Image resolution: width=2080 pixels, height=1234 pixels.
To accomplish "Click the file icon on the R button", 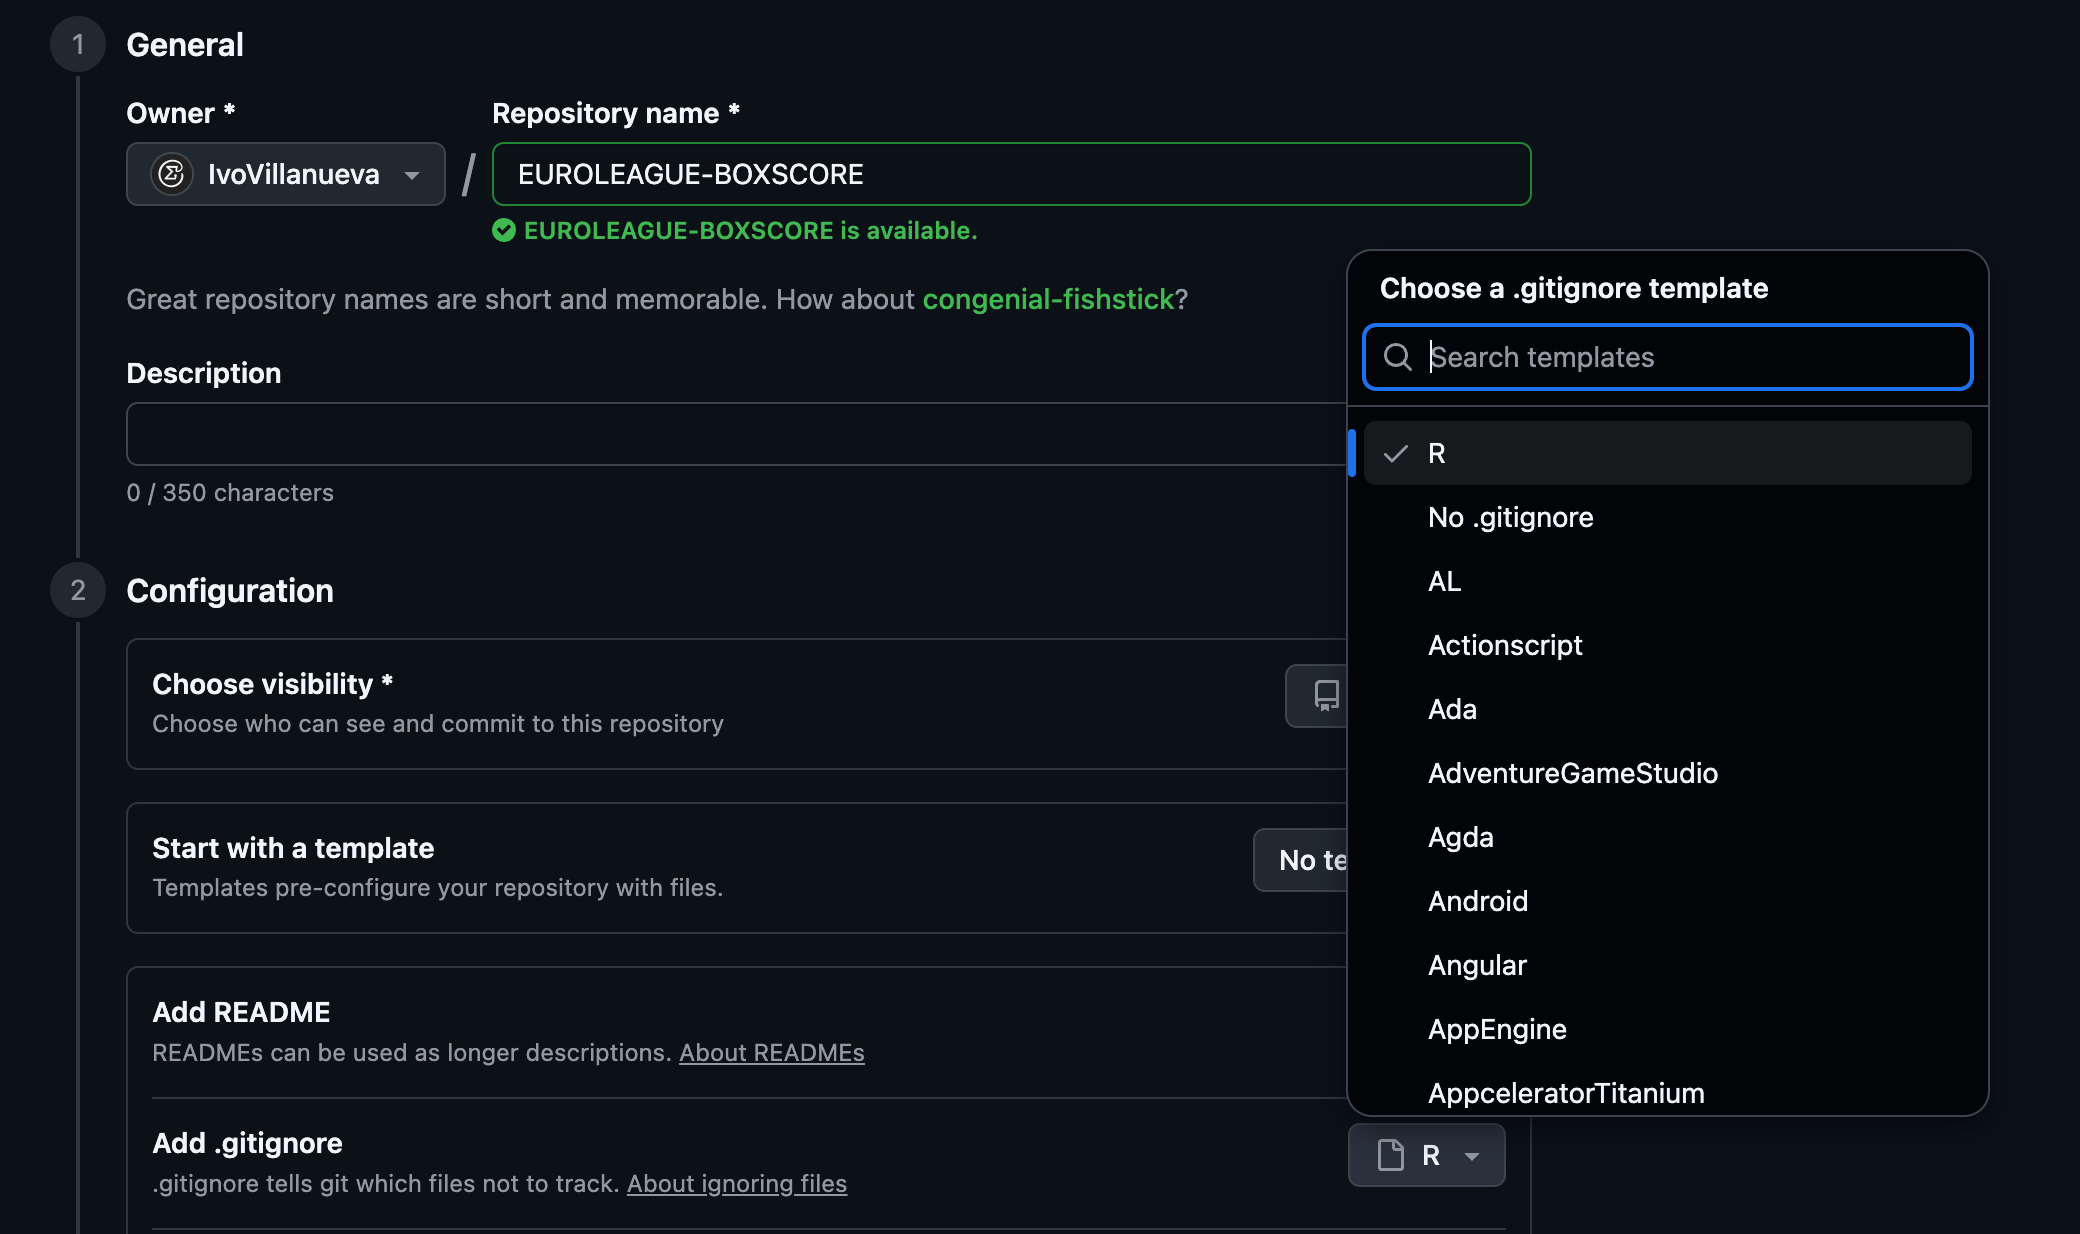I will point(1390,1155).
